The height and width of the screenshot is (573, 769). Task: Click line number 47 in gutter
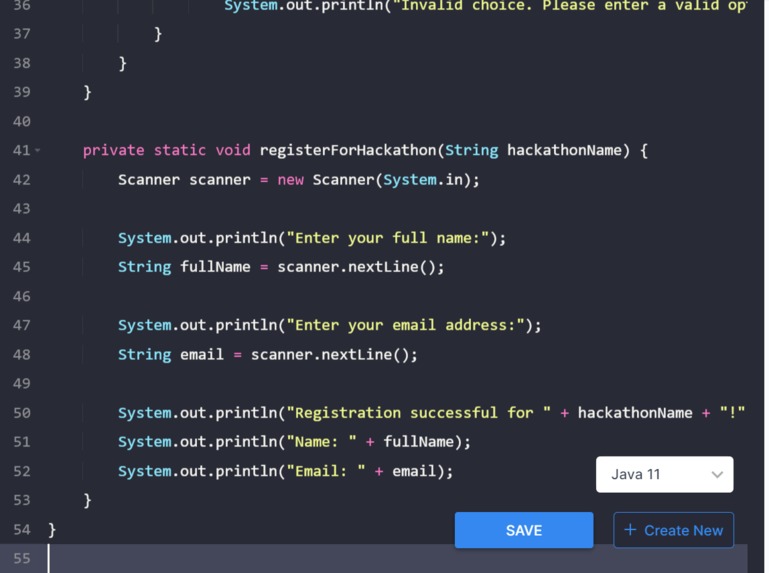point(22,325)
